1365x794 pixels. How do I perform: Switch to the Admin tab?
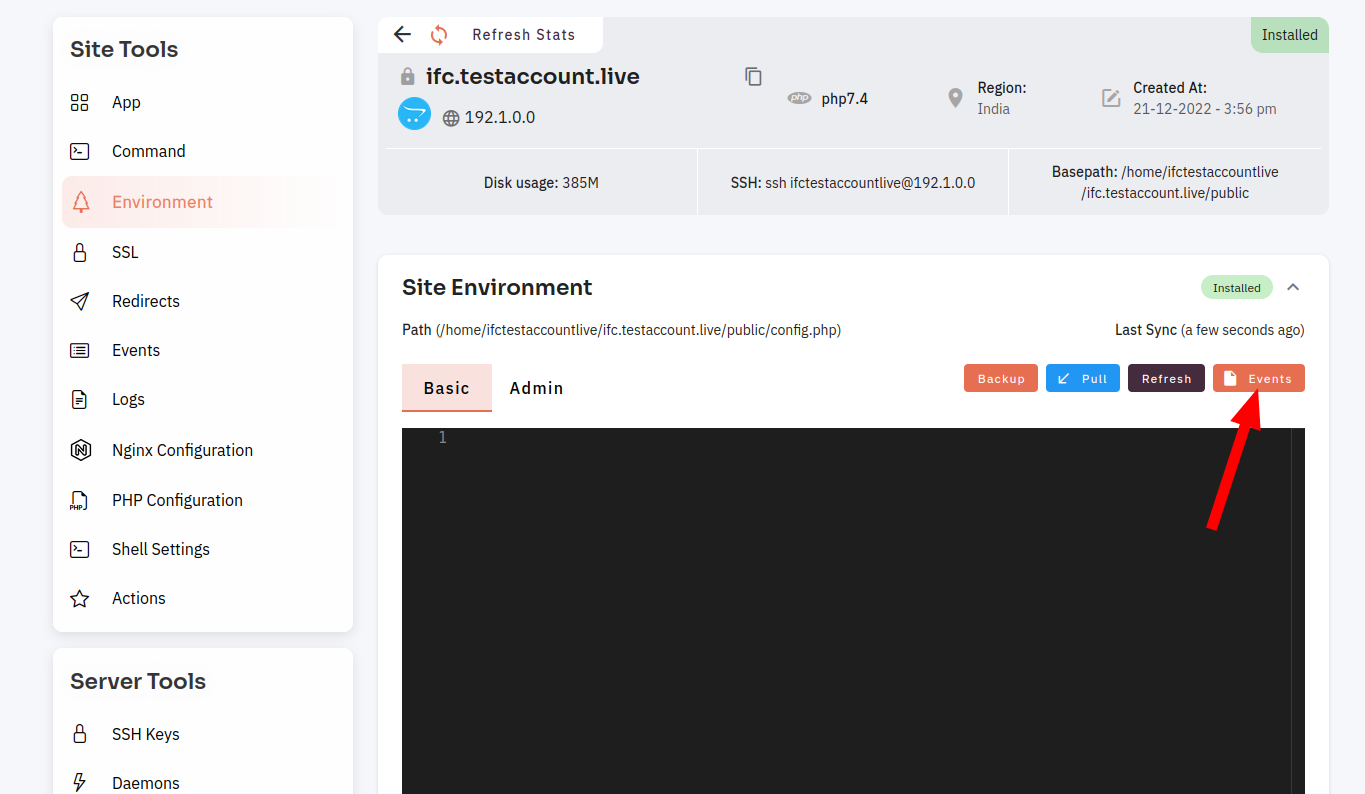coord(537,388)
